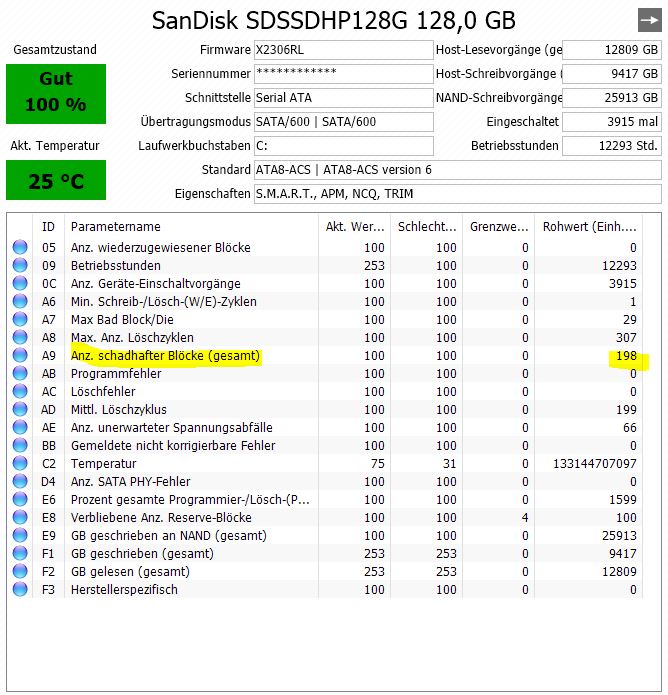Select 'Anz. unerwarteter Spannungsabfälle' row

click(x=324, y=427)
